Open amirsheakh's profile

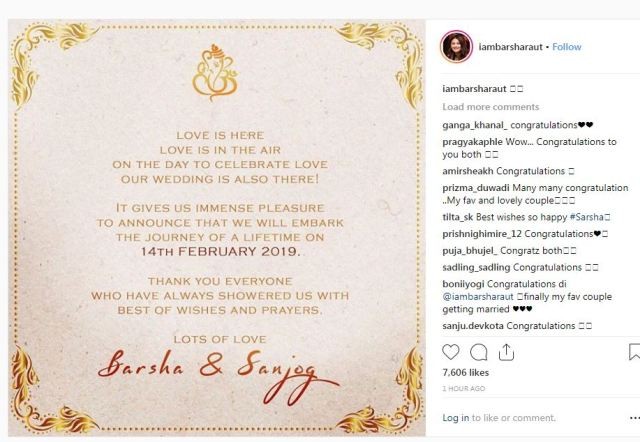(467, 171)
